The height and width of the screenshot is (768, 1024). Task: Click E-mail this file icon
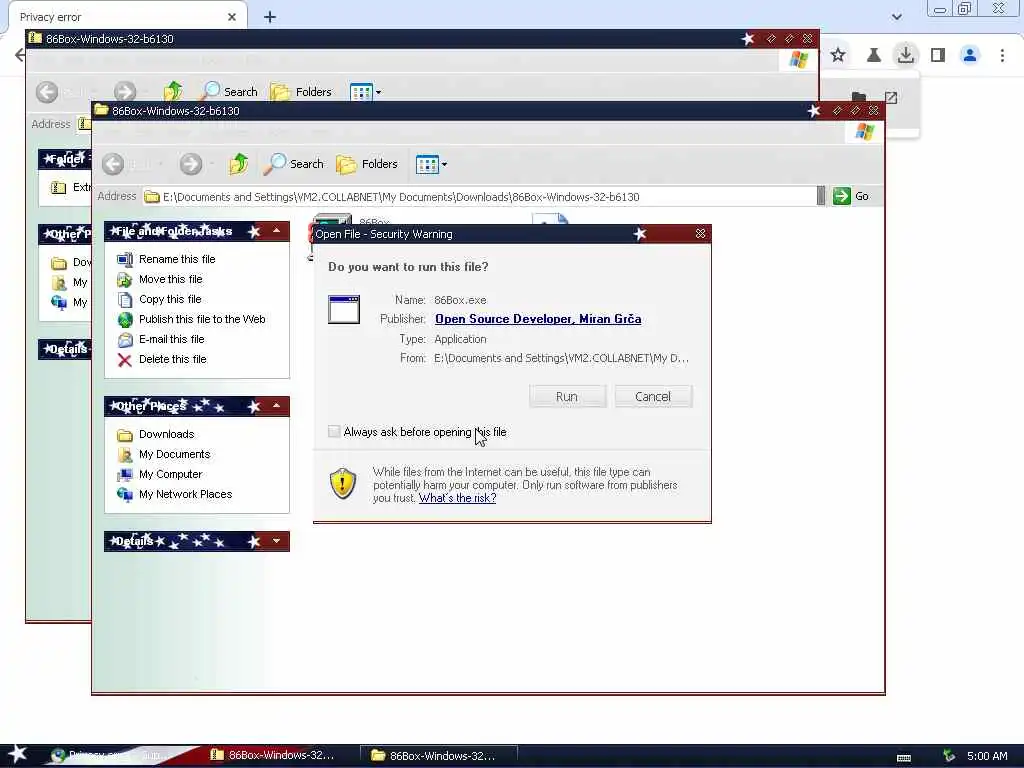tap(125, 340)
